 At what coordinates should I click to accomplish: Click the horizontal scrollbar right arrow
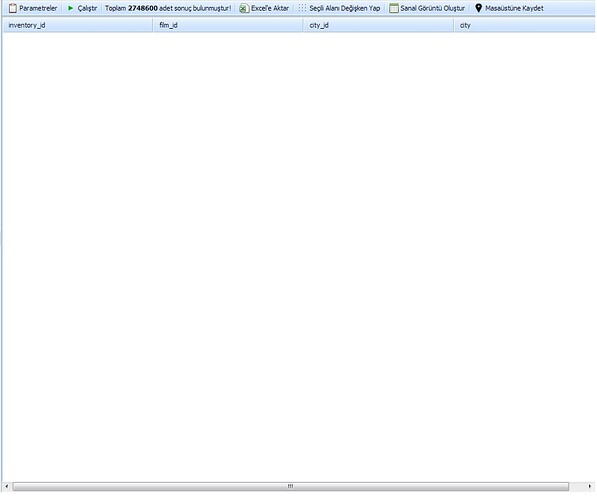590,486
